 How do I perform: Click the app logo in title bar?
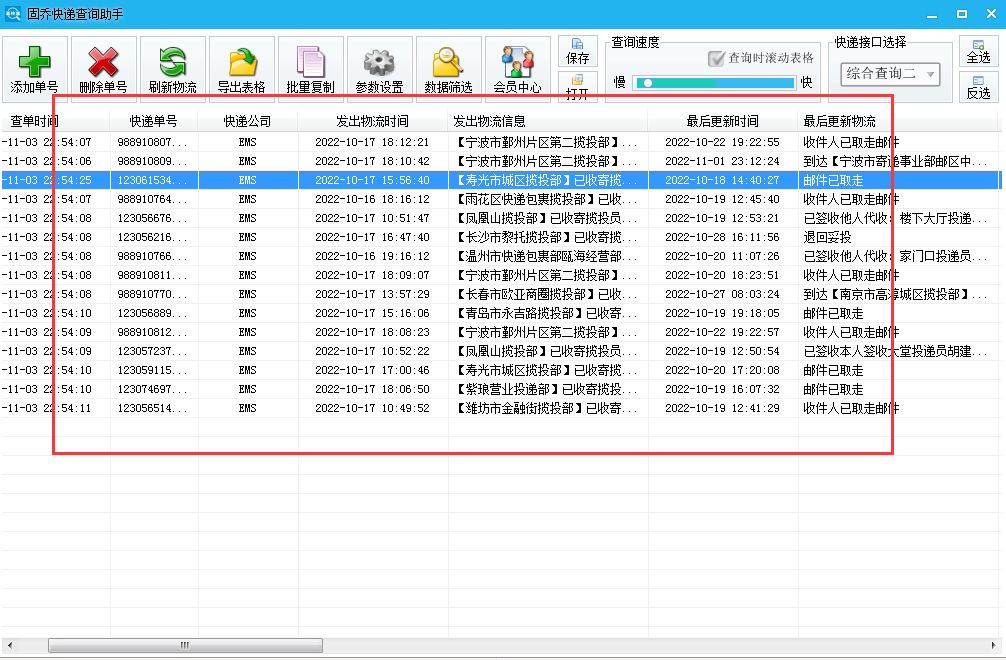[12, 13]
